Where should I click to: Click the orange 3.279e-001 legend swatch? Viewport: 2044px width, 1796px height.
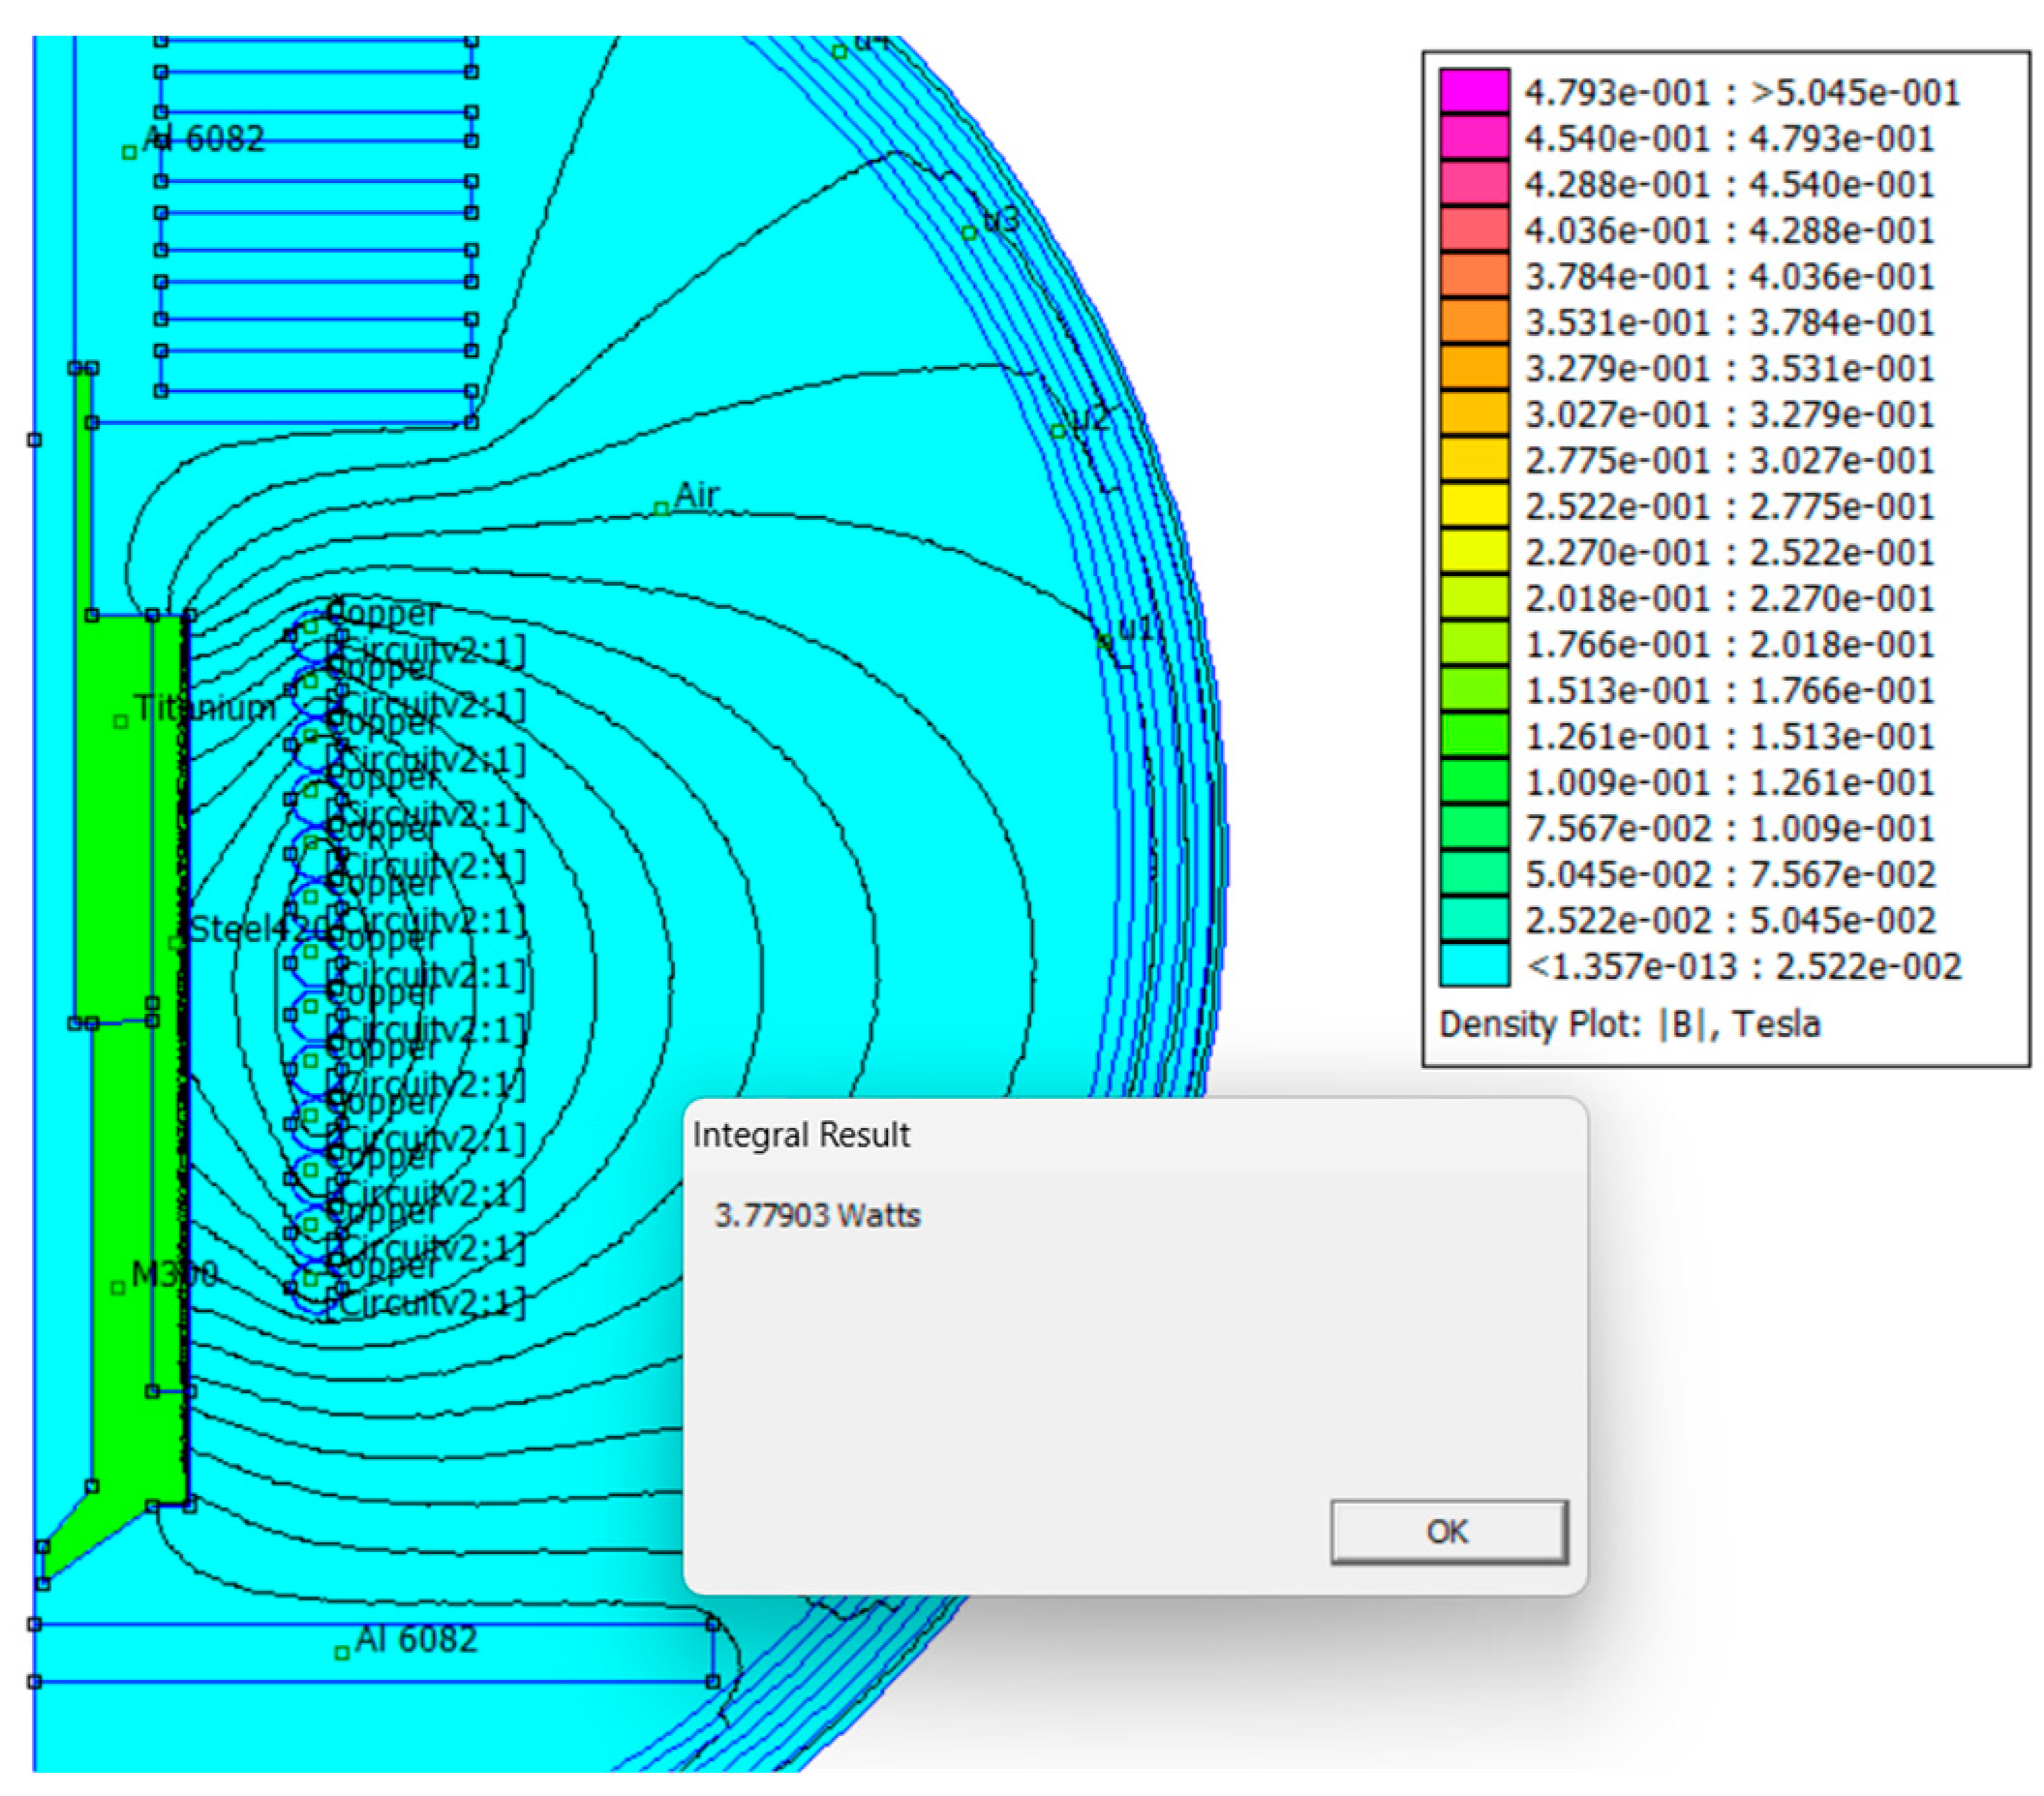tap(1474, 368)
